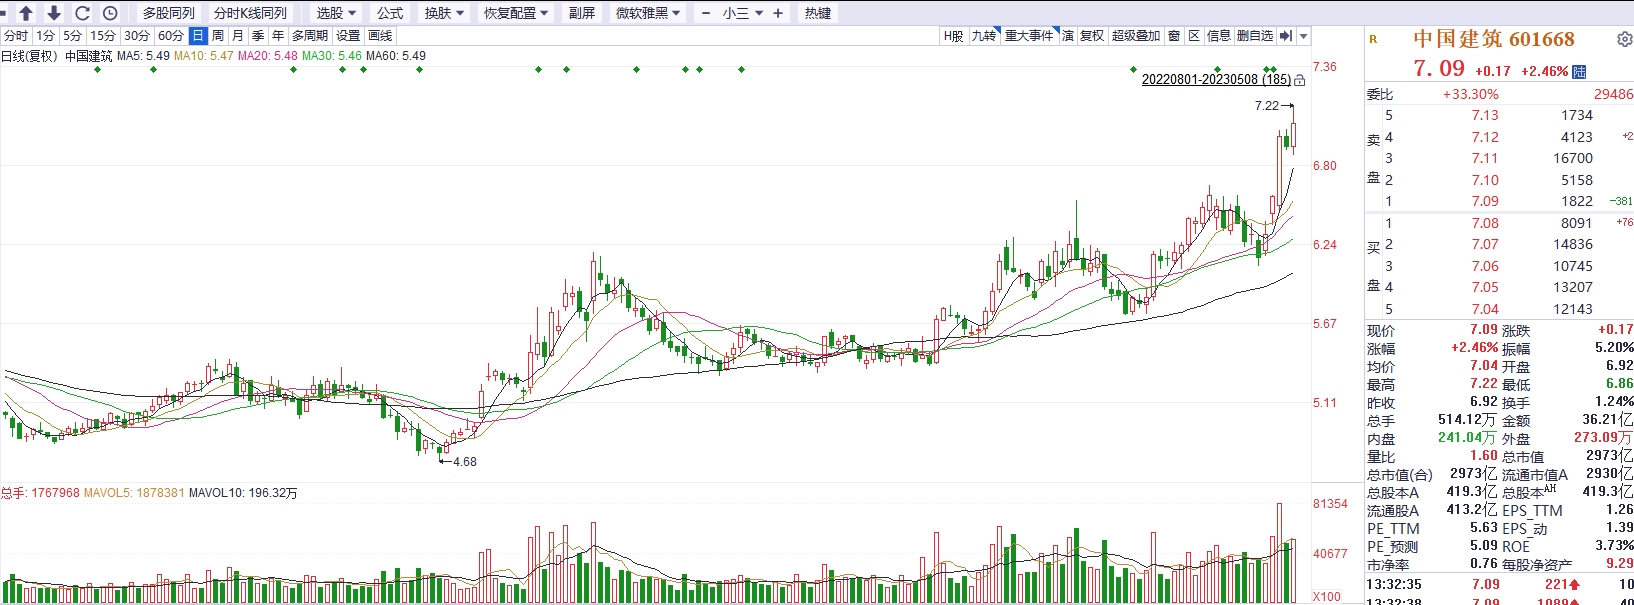The width and height of the screenshot is (1634, 605).
Task: Click the MA10: 5.47 indicator label
Action: (x=203, y=56)
